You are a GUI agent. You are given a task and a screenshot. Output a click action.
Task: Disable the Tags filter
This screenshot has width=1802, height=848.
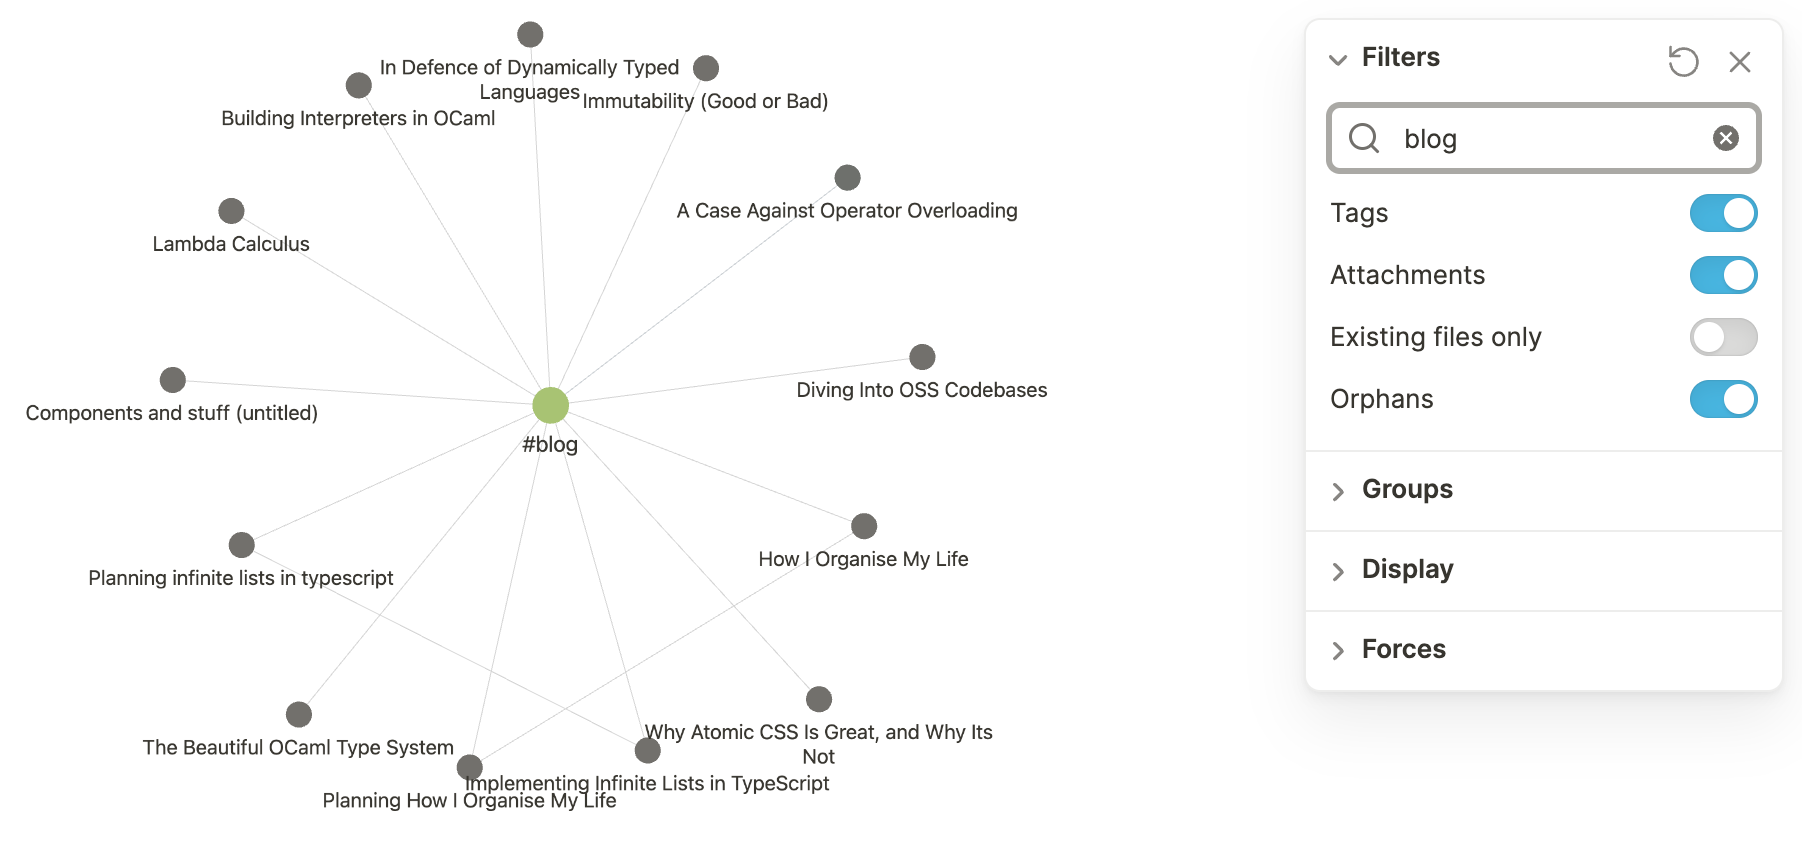coord(1722,213)
